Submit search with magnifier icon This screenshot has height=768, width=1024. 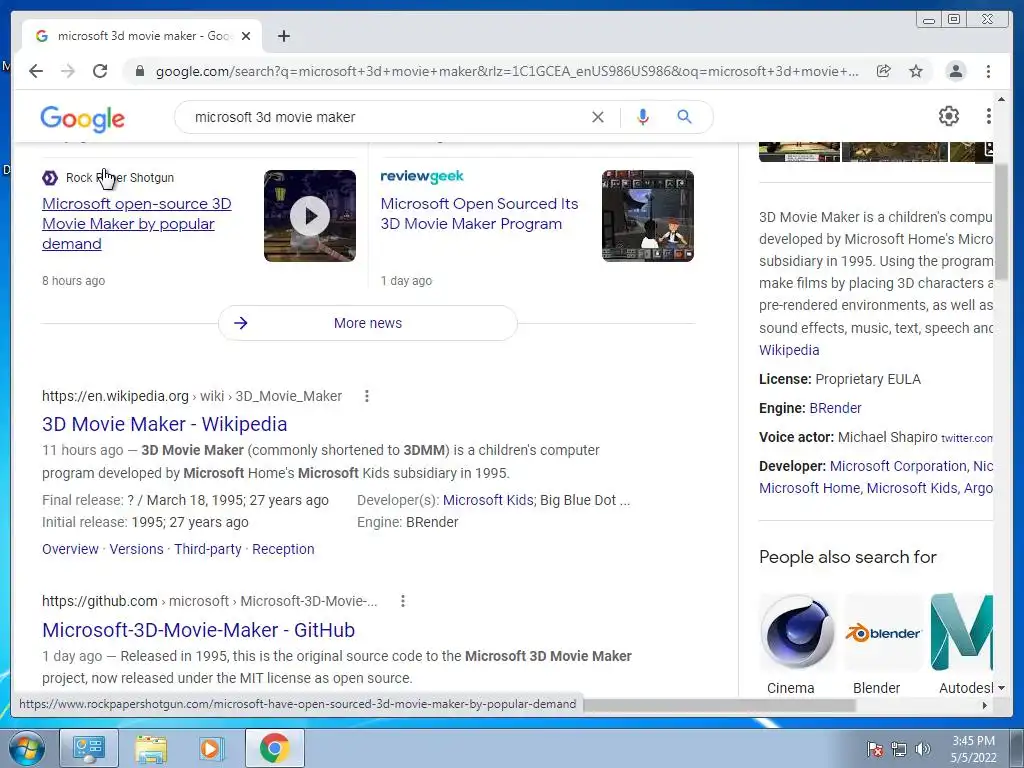click(x=684, y=117)
